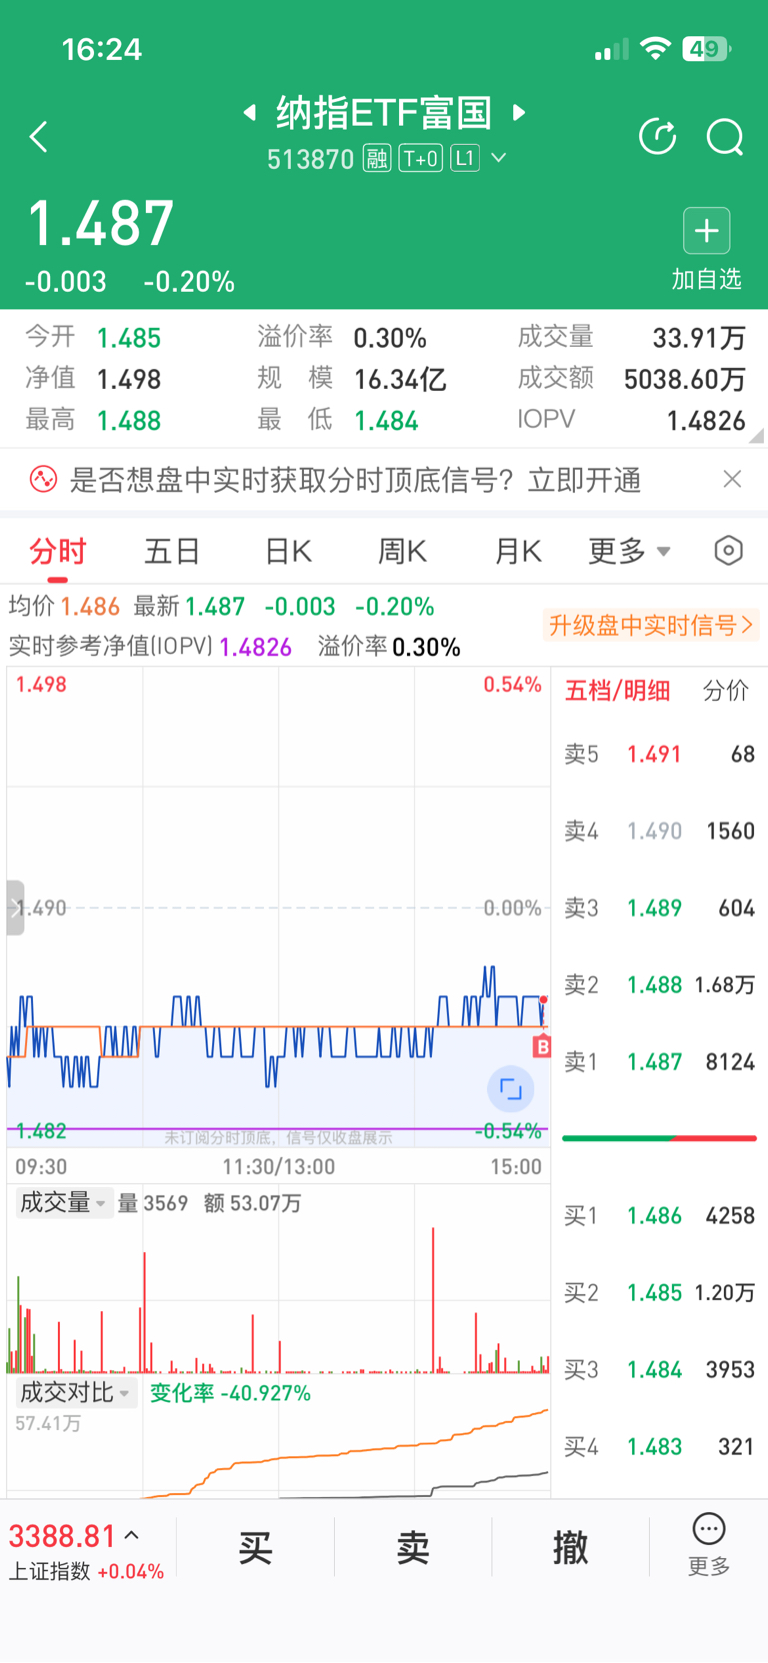Dismiss the signal notification banner

point(732,479)
